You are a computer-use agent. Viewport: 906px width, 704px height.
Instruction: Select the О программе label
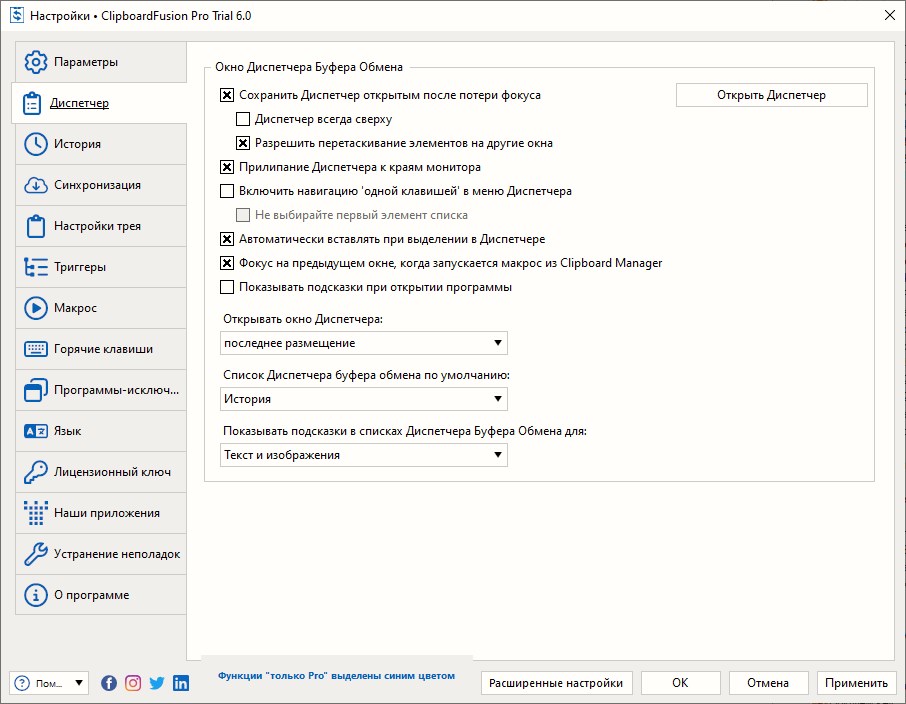pos(91,595)
